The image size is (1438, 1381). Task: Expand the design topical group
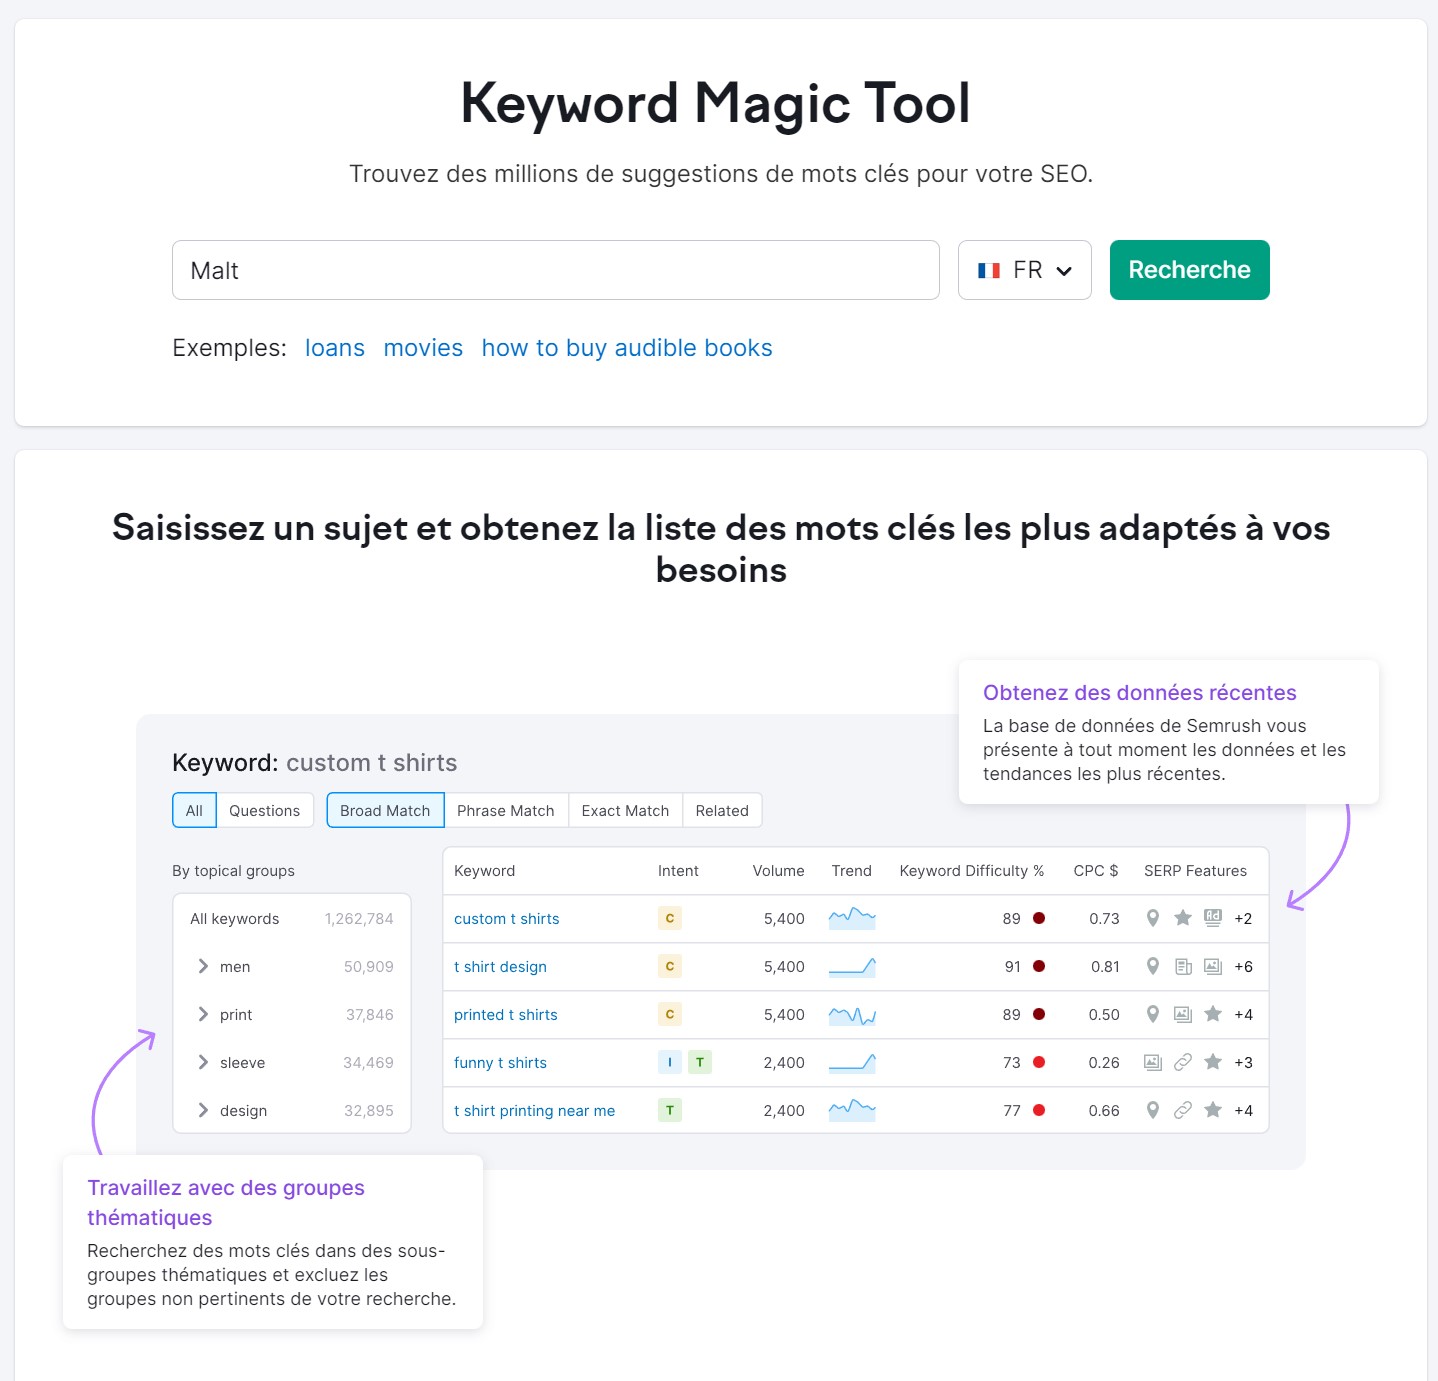click(203, 1110)
